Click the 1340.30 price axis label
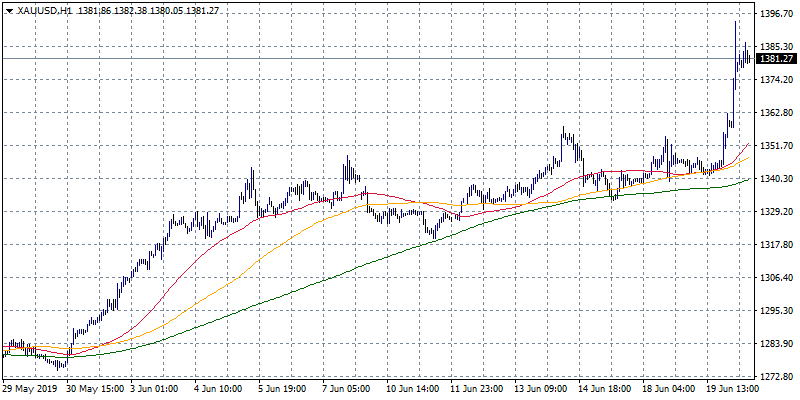This screenshot has width=800, height=400. [x=776, y=179]
